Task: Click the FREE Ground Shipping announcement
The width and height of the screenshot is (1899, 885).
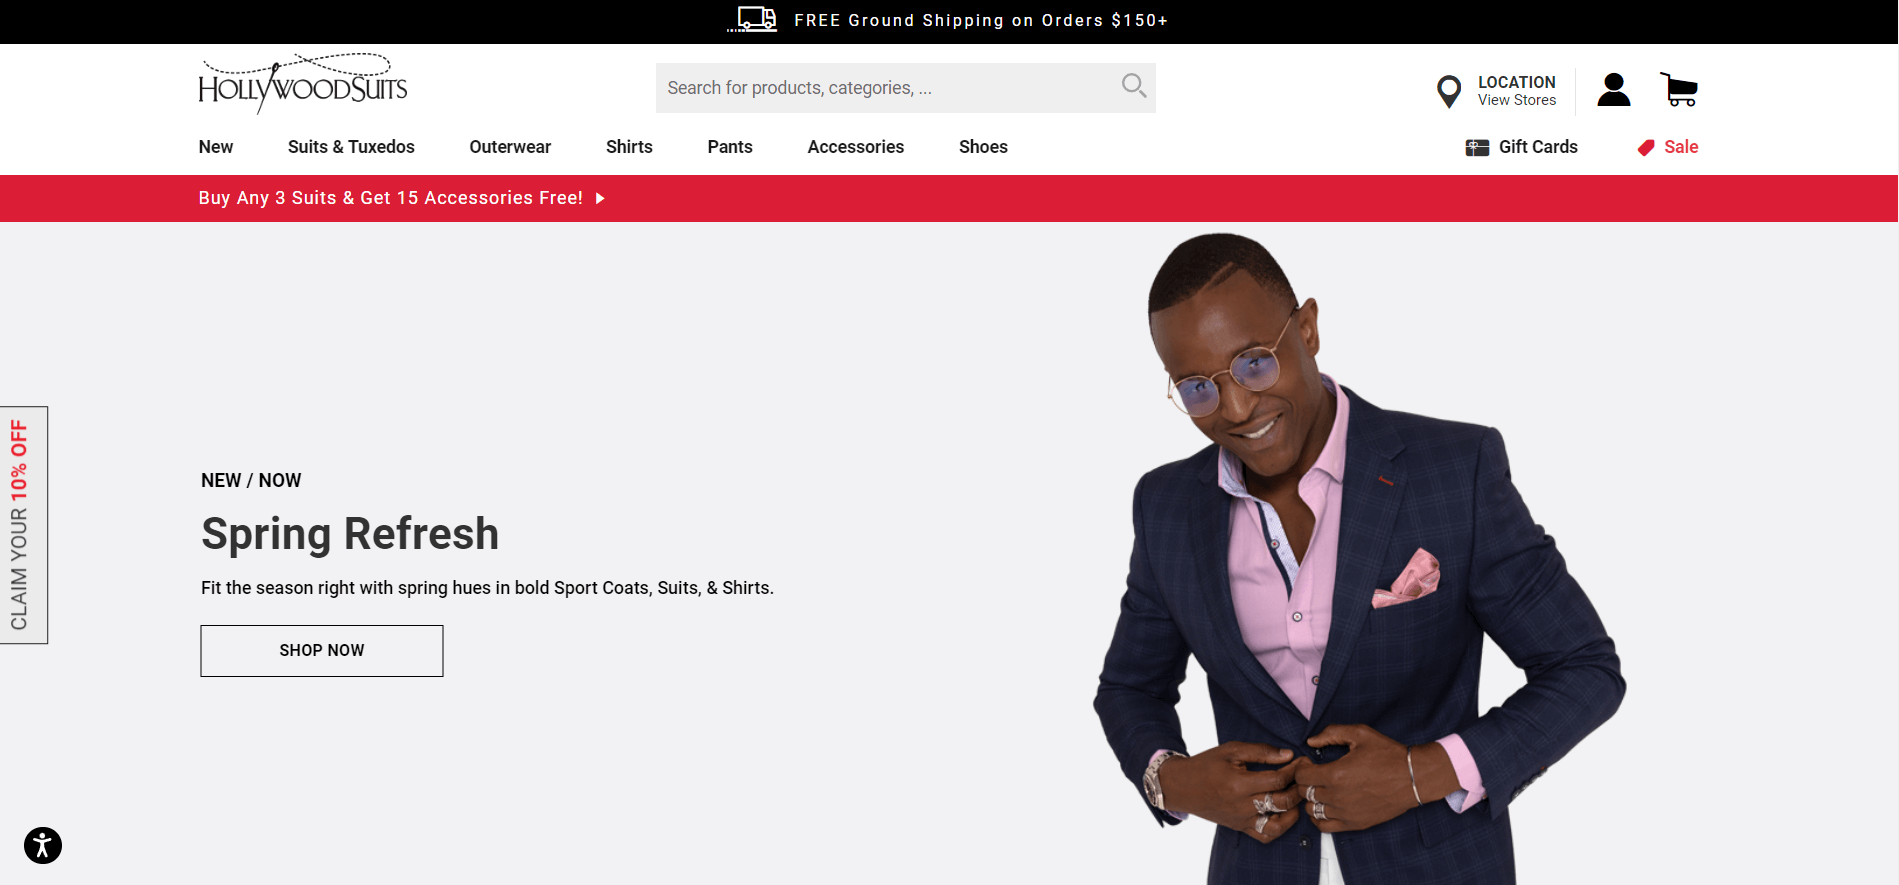Action: pos(981,20)
